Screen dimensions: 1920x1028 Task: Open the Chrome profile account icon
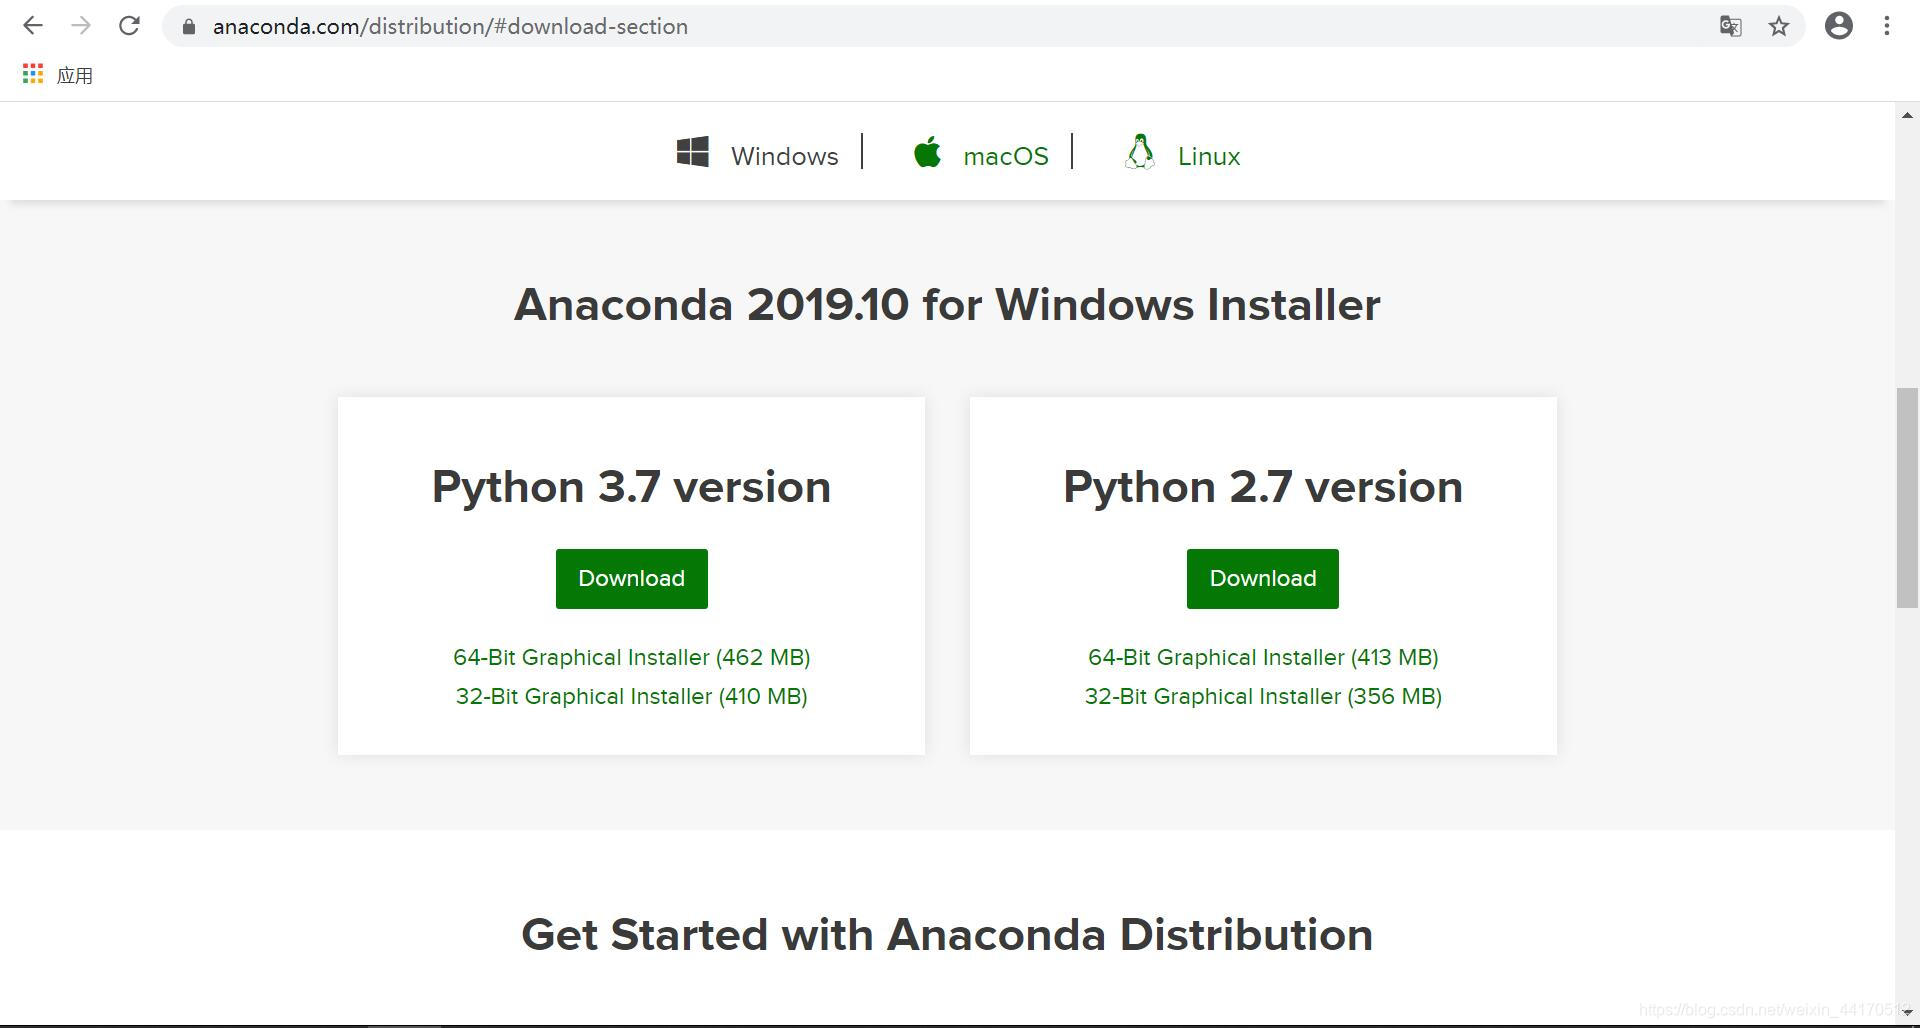[x=1838, y=26]
